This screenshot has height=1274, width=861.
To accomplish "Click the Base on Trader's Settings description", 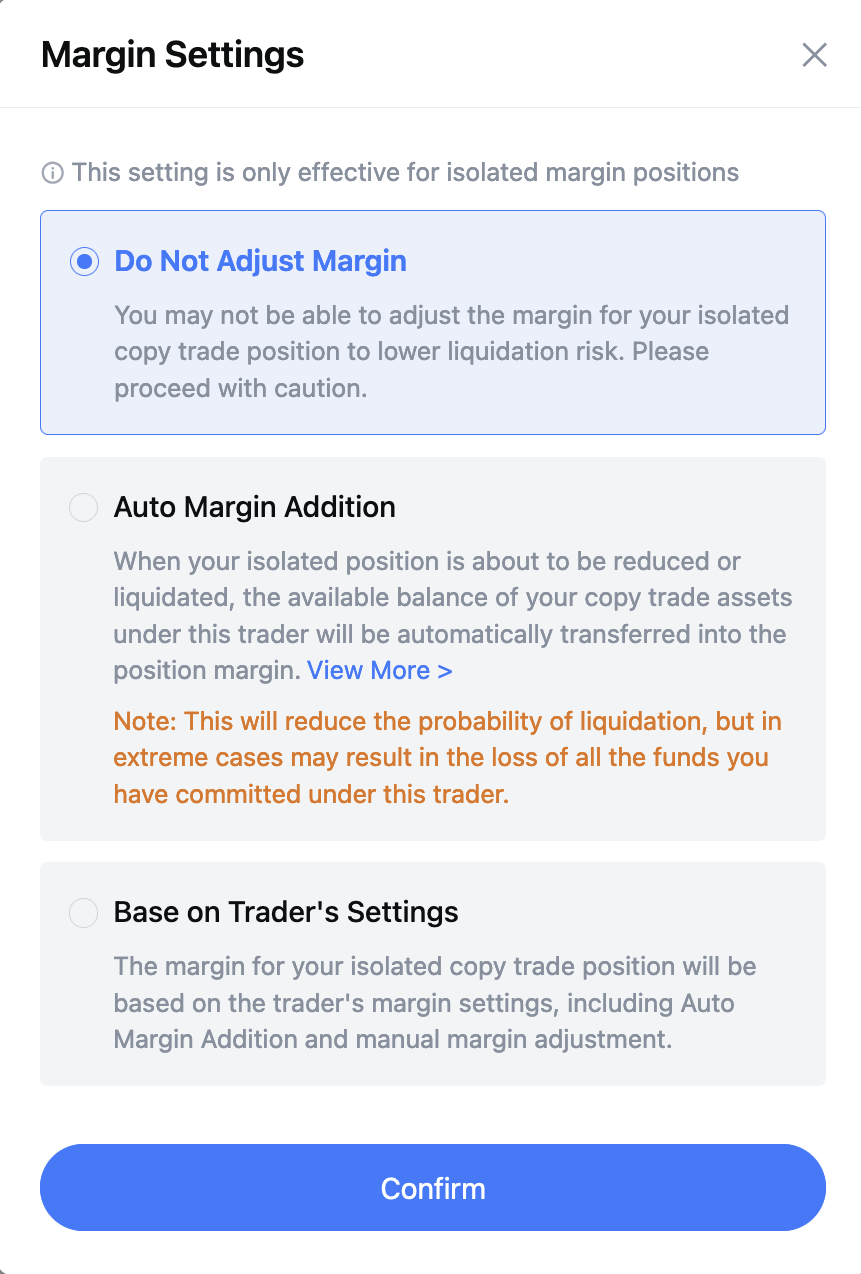I will tap(435, 1003).
